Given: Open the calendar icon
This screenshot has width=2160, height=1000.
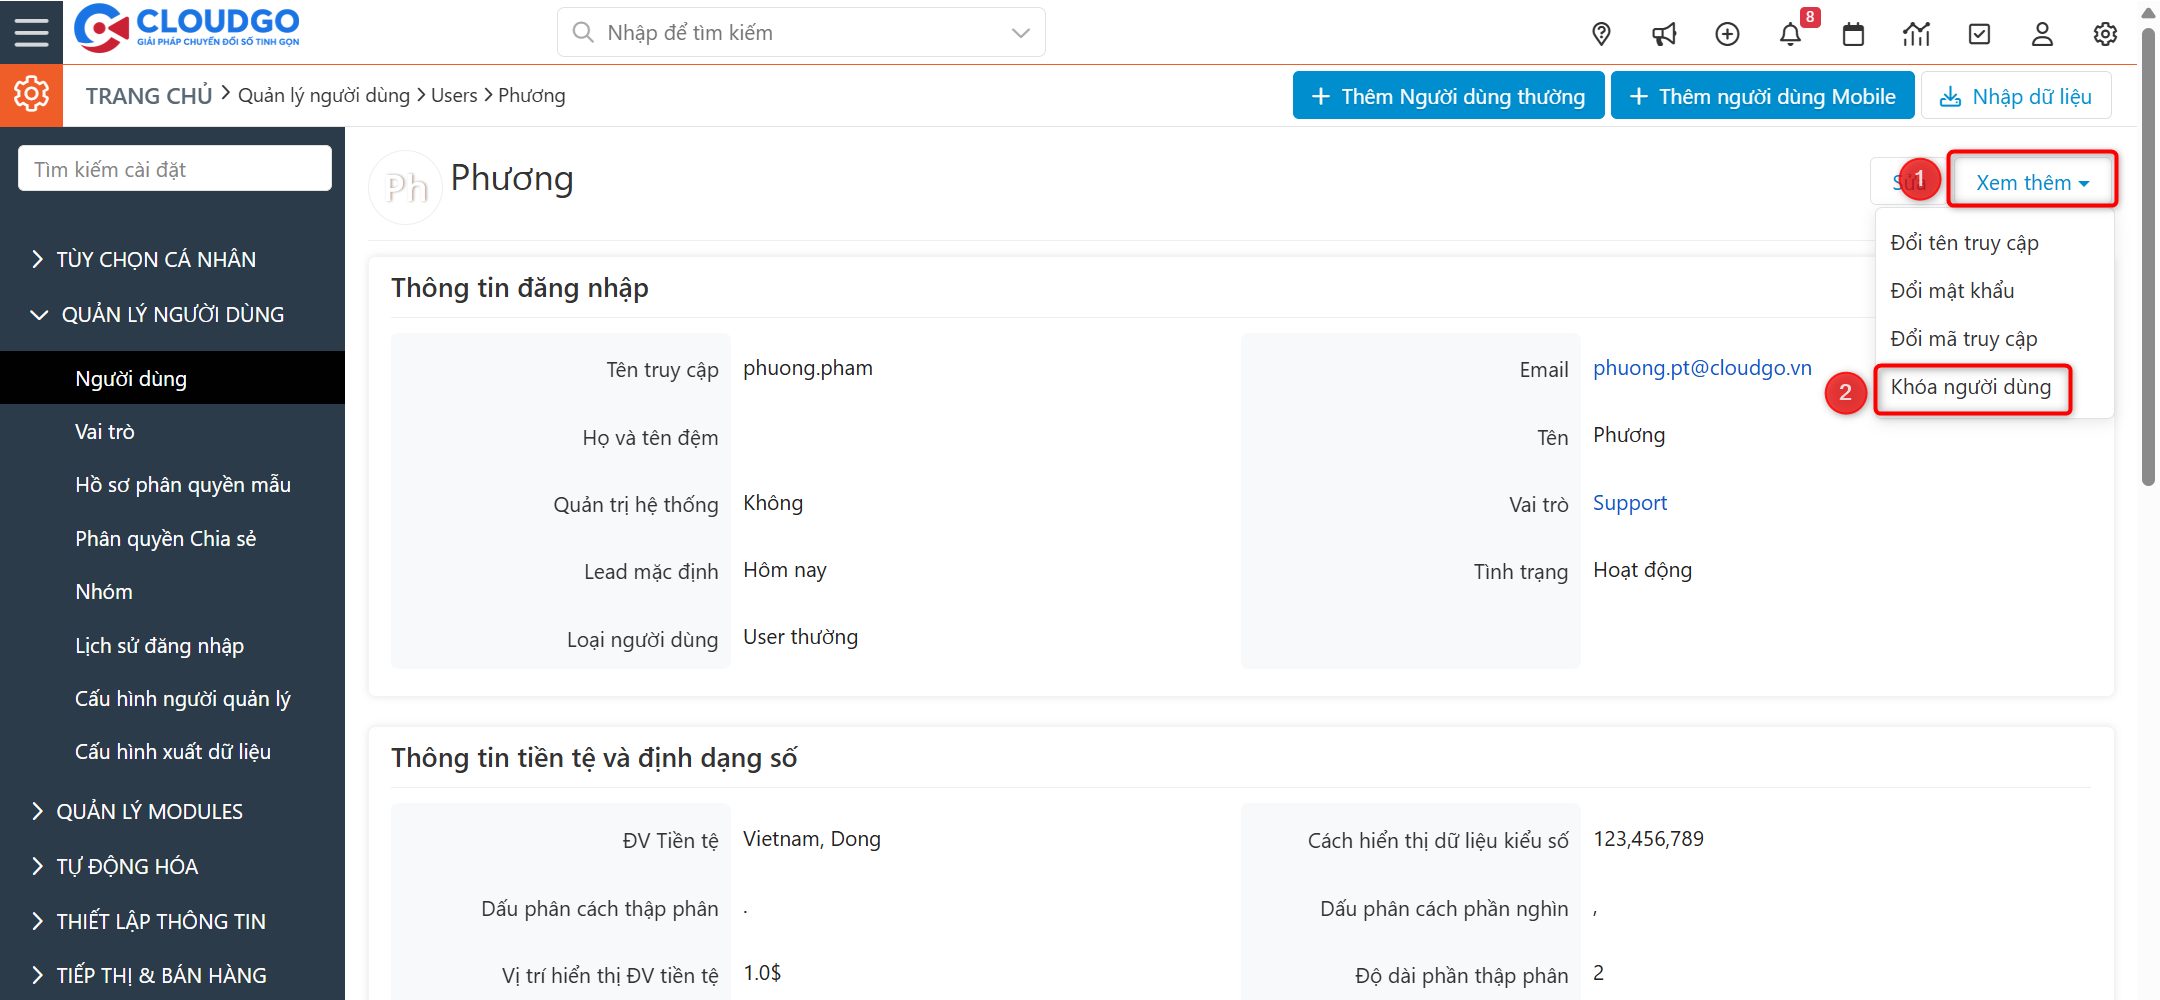Looking at the screenshot, I should click(x=1853, y=34).
